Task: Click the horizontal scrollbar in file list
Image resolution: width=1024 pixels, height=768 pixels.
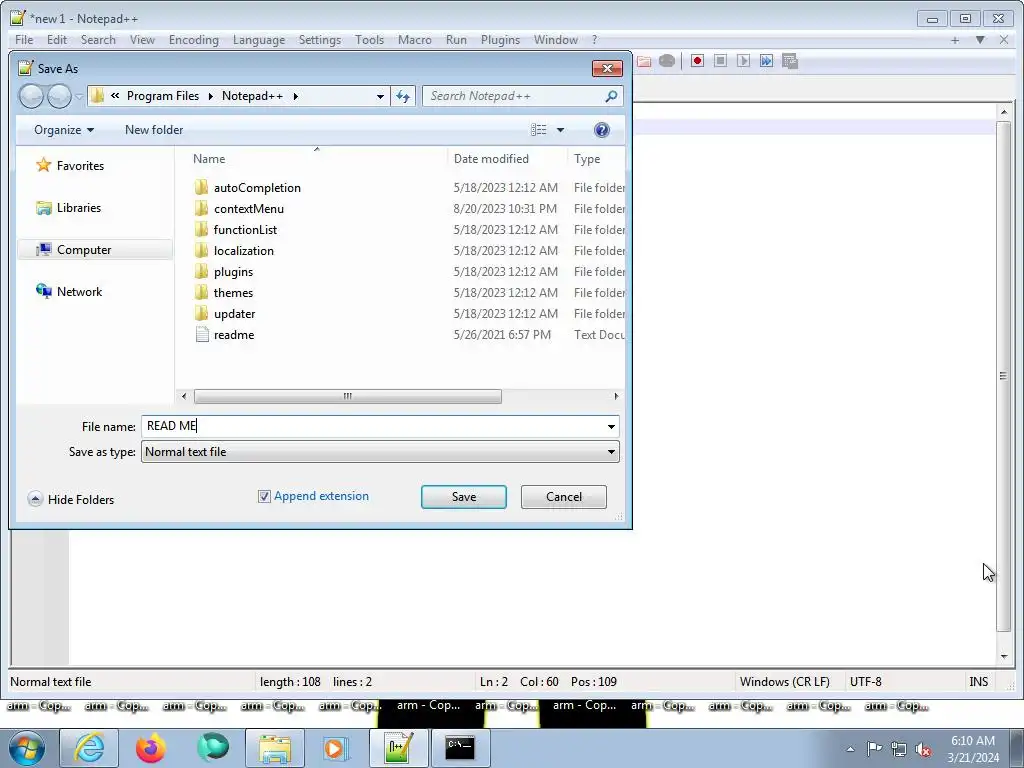Action: click(x=347, y=396)
